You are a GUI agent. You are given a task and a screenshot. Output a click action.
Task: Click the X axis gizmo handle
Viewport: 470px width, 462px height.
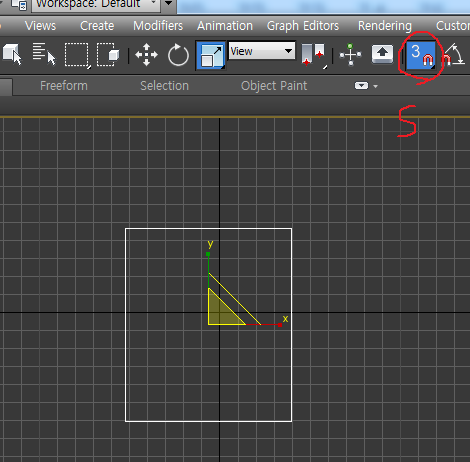280,325
